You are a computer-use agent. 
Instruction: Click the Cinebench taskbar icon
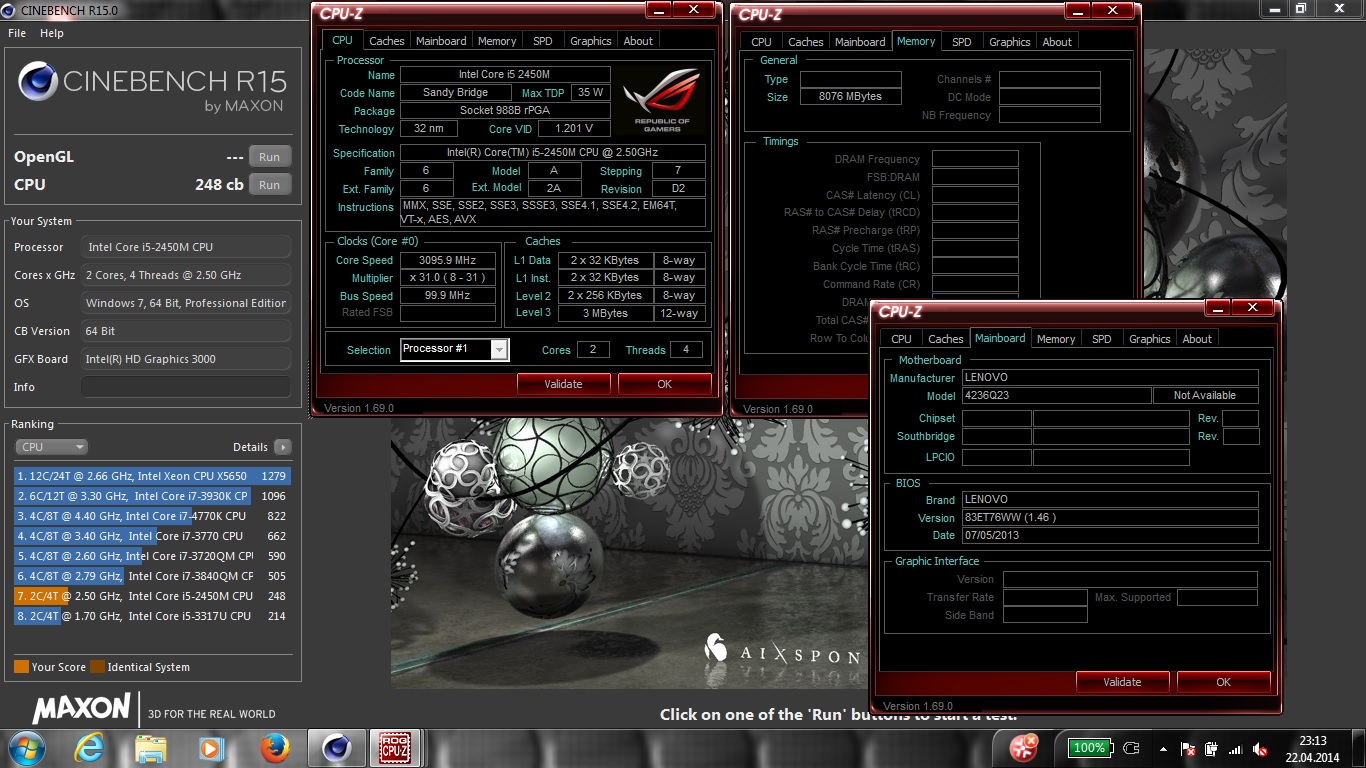click(x=336, y=748)
